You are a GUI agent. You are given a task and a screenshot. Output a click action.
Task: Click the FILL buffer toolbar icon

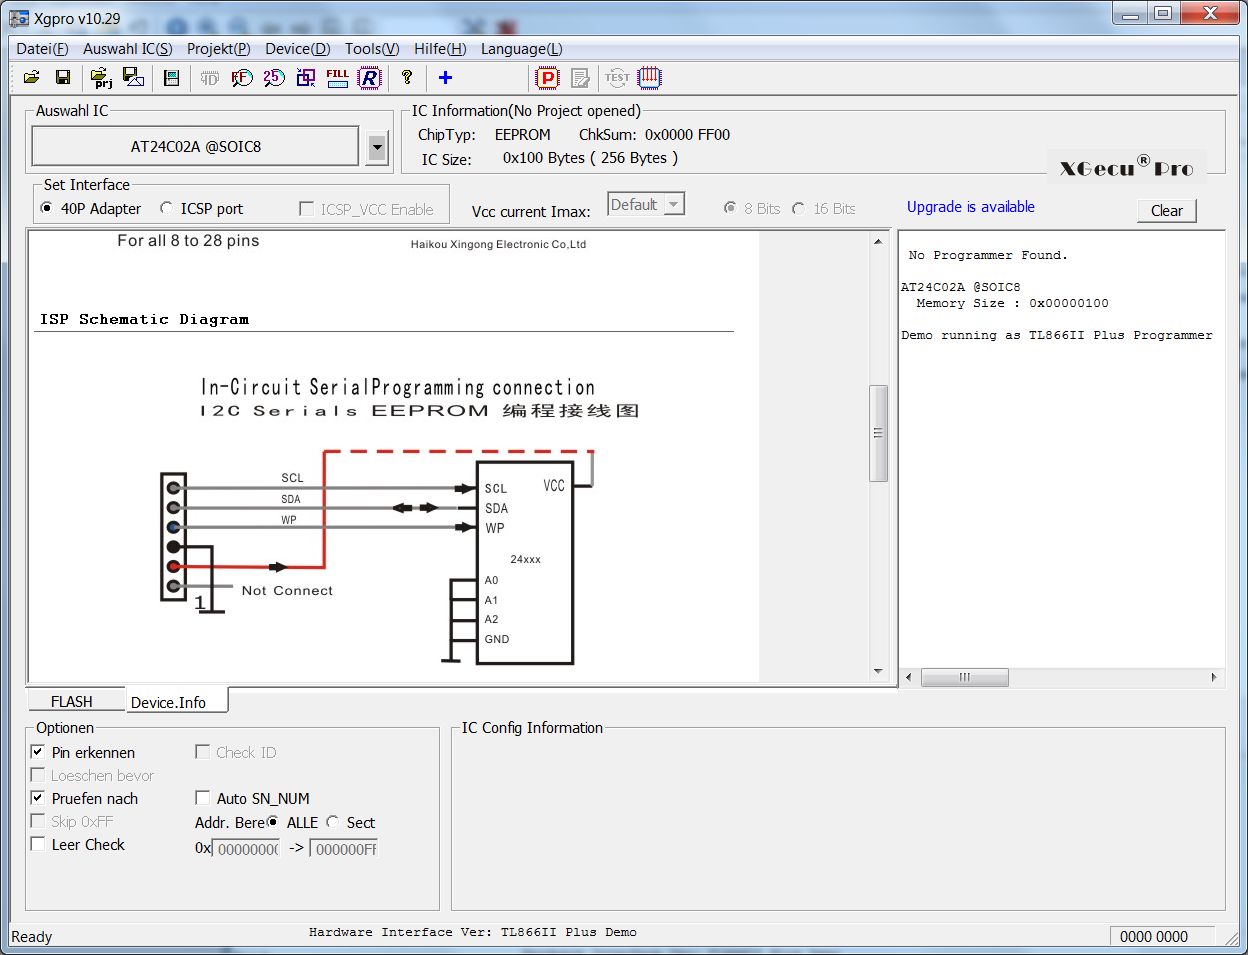click(338, 77)
